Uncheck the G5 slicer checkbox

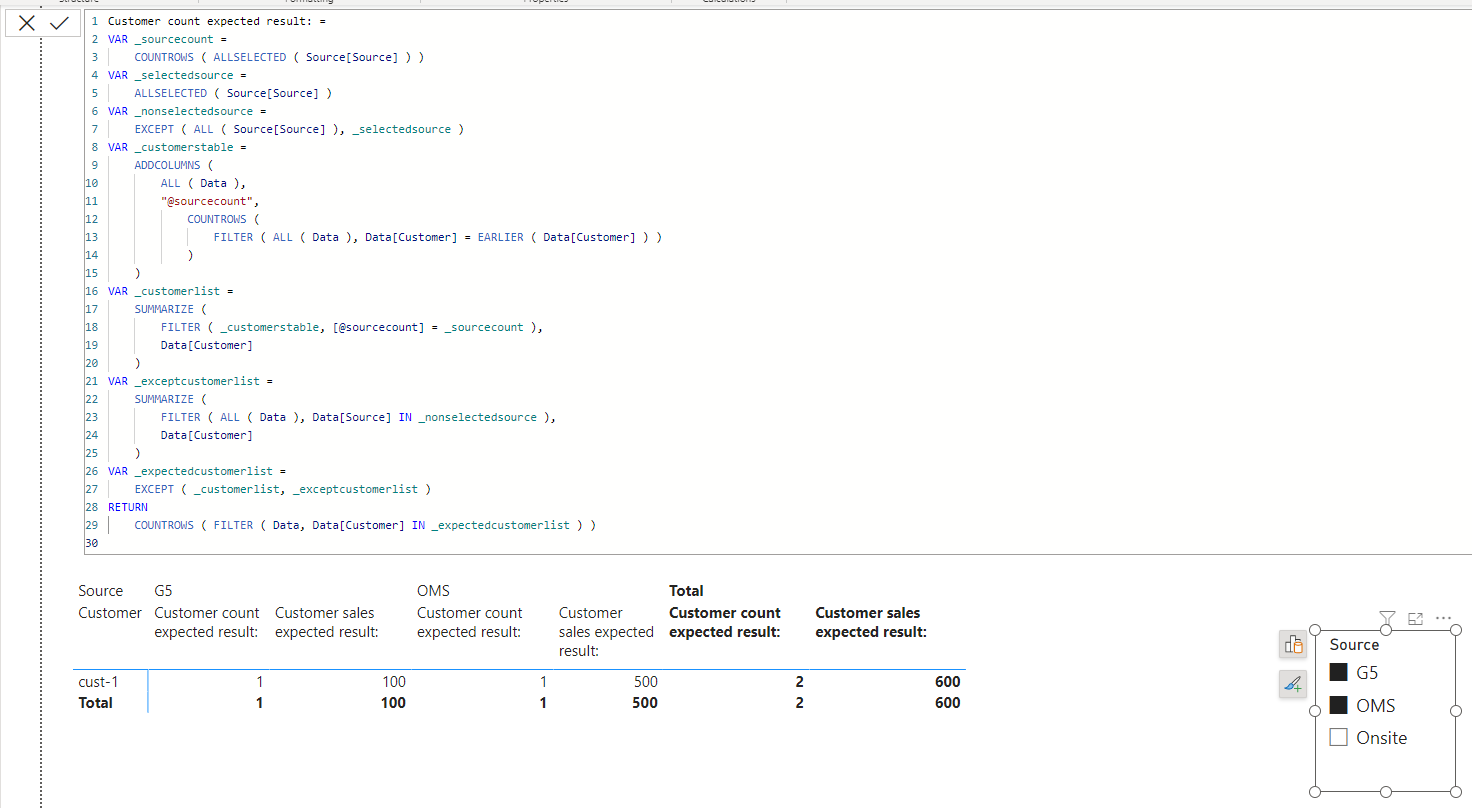pos(1338,672)
